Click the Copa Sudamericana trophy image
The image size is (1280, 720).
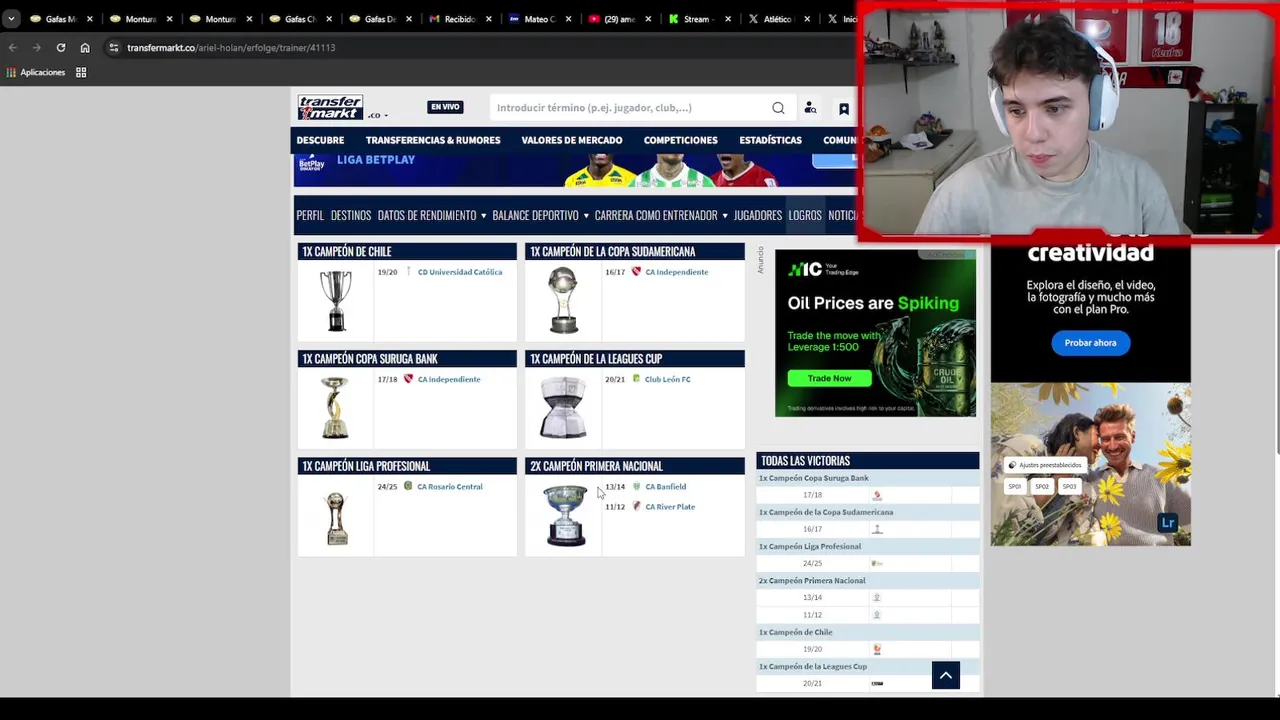pyautogui.click(x=563, y=300)
